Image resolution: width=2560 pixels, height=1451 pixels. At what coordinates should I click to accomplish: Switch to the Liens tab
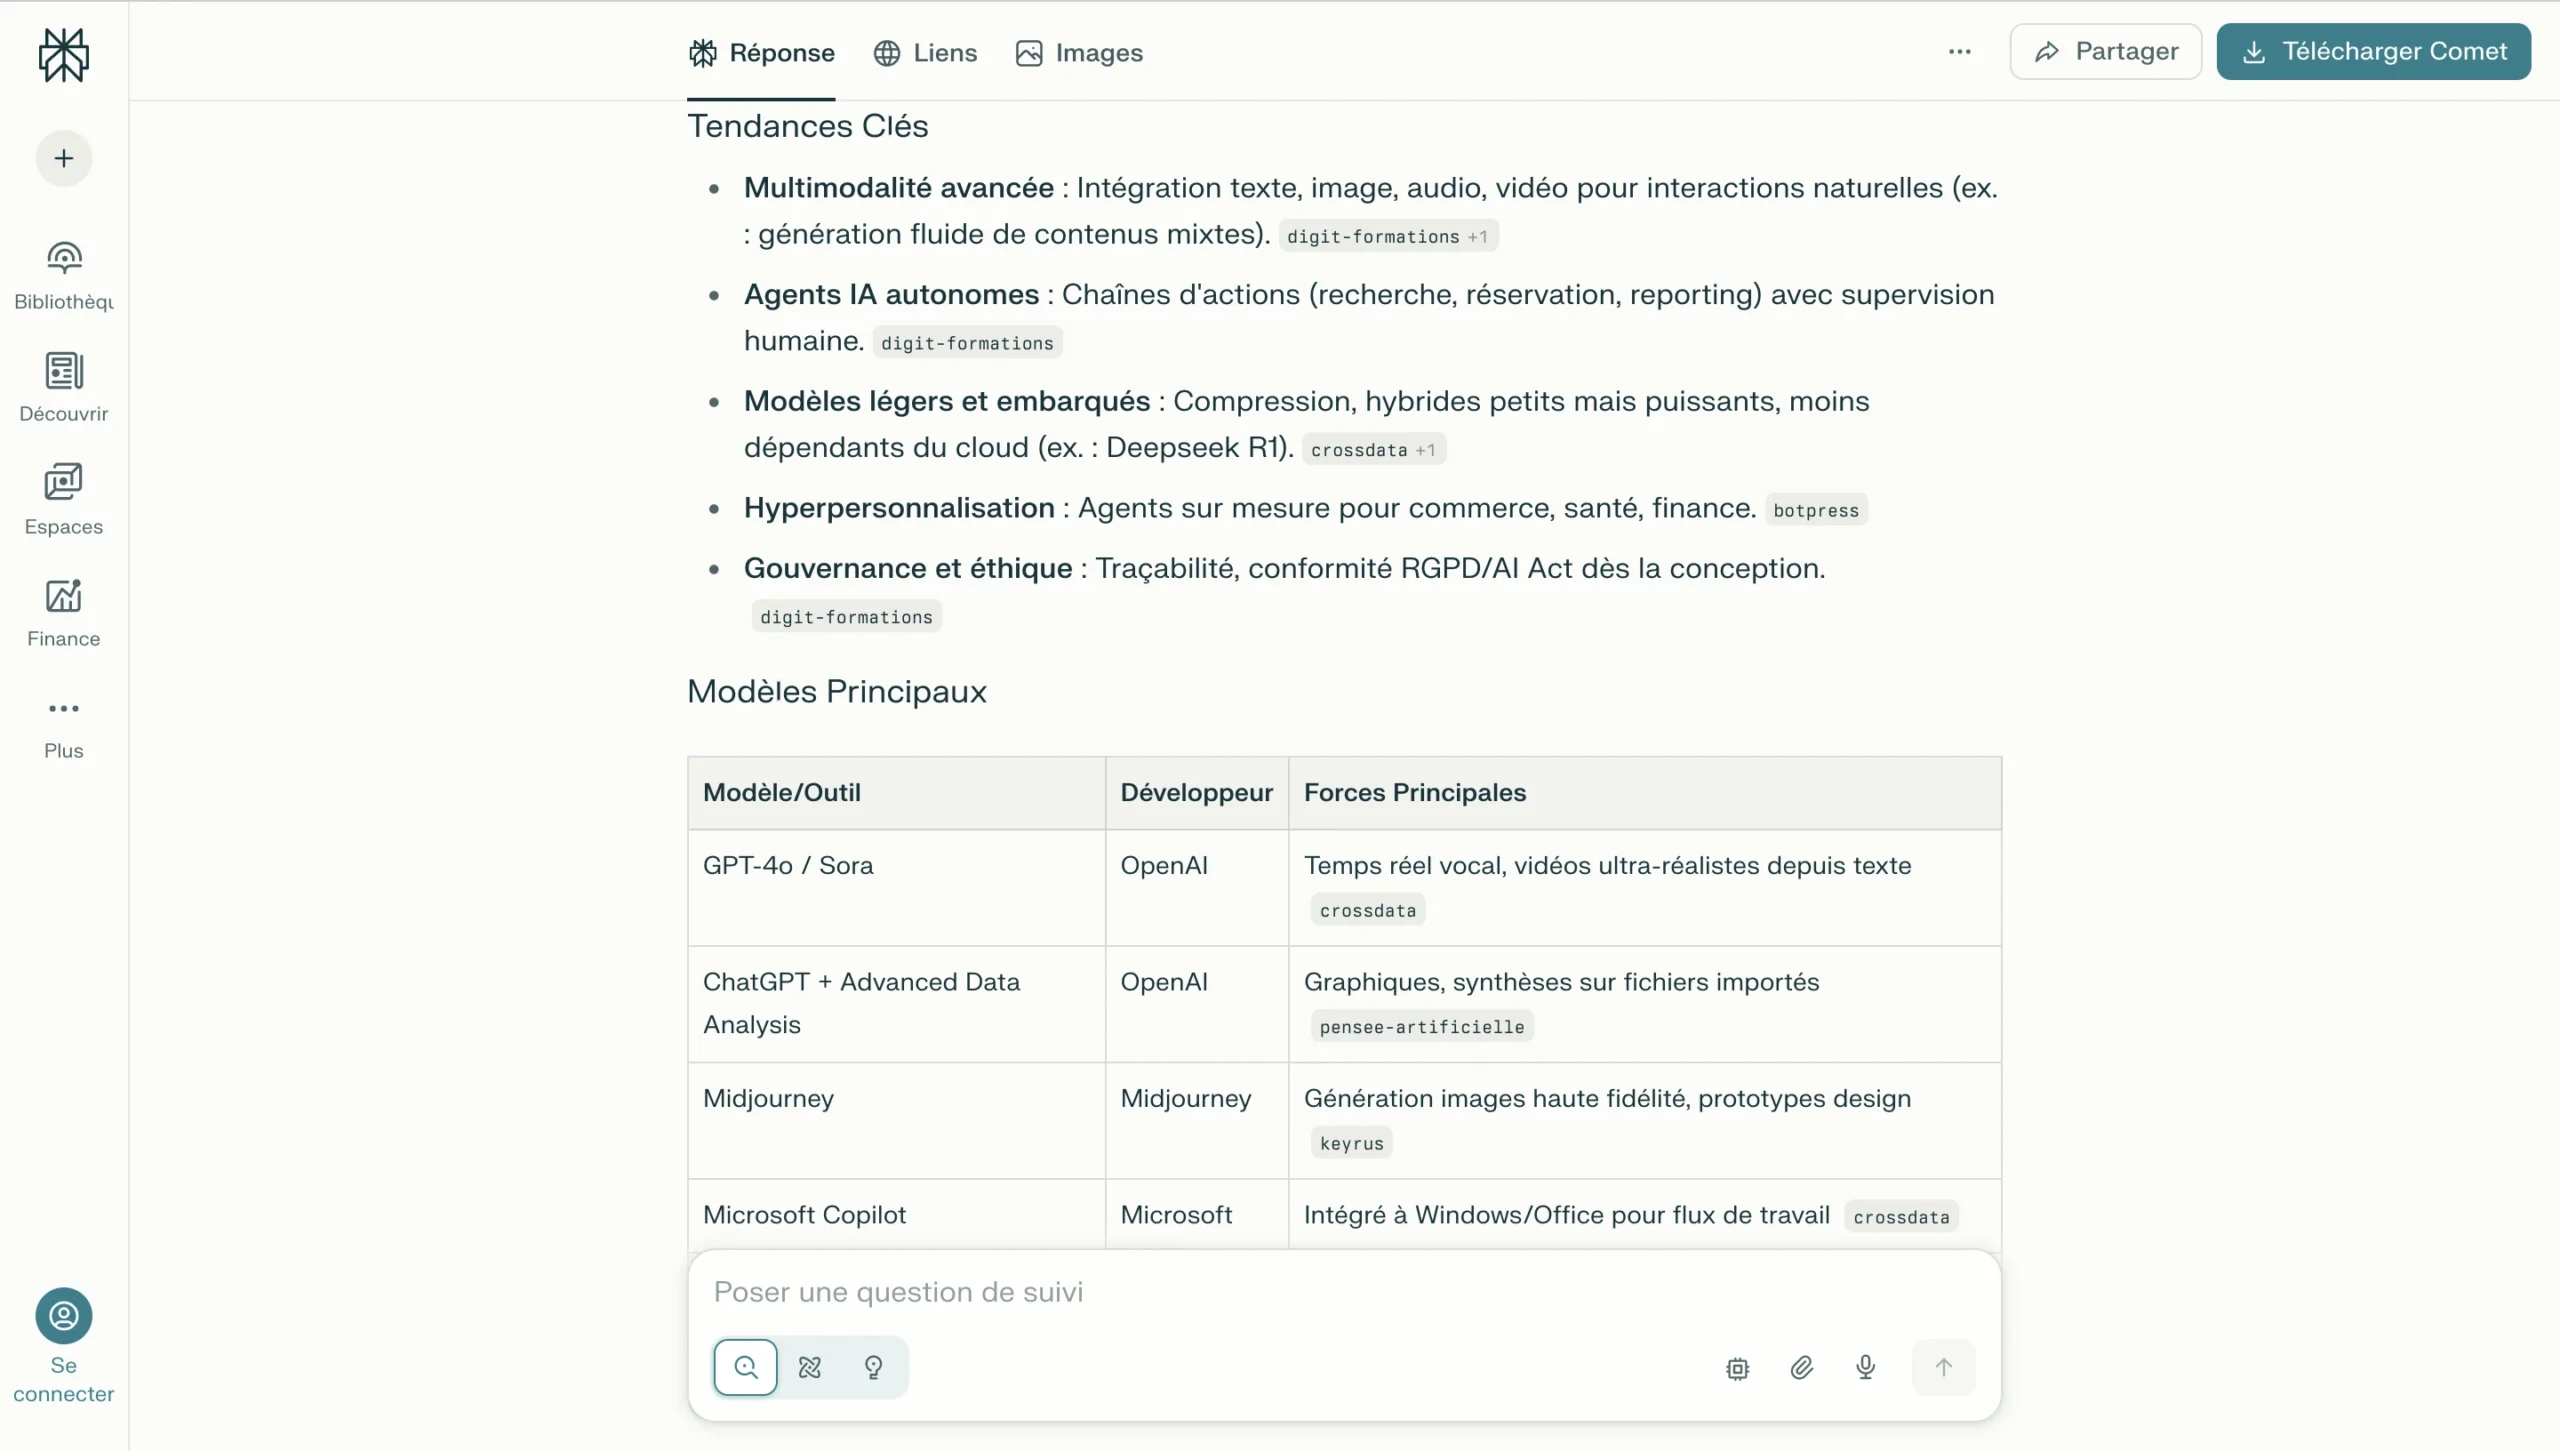[925, 52]
